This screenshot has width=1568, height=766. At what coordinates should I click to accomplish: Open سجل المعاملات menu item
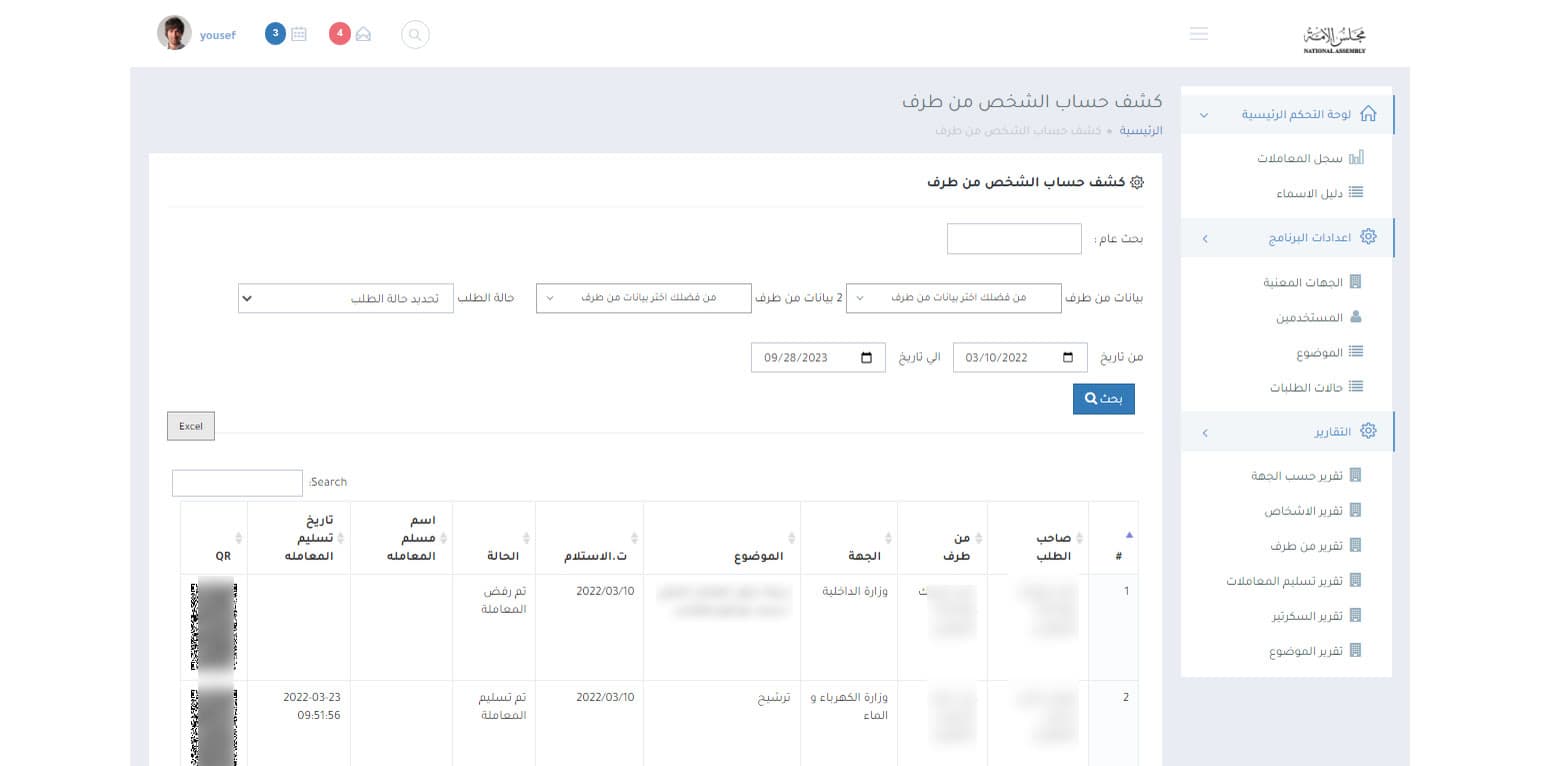(x=1299, y=158)
